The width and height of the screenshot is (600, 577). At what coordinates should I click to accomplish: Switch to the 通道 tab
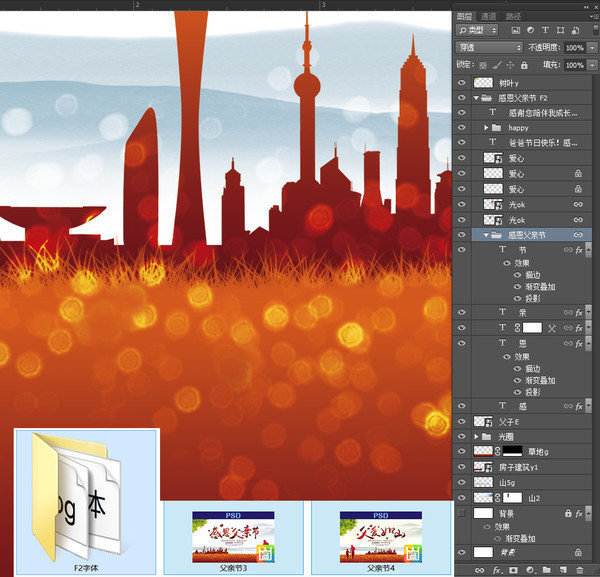(x=488, y=16)
